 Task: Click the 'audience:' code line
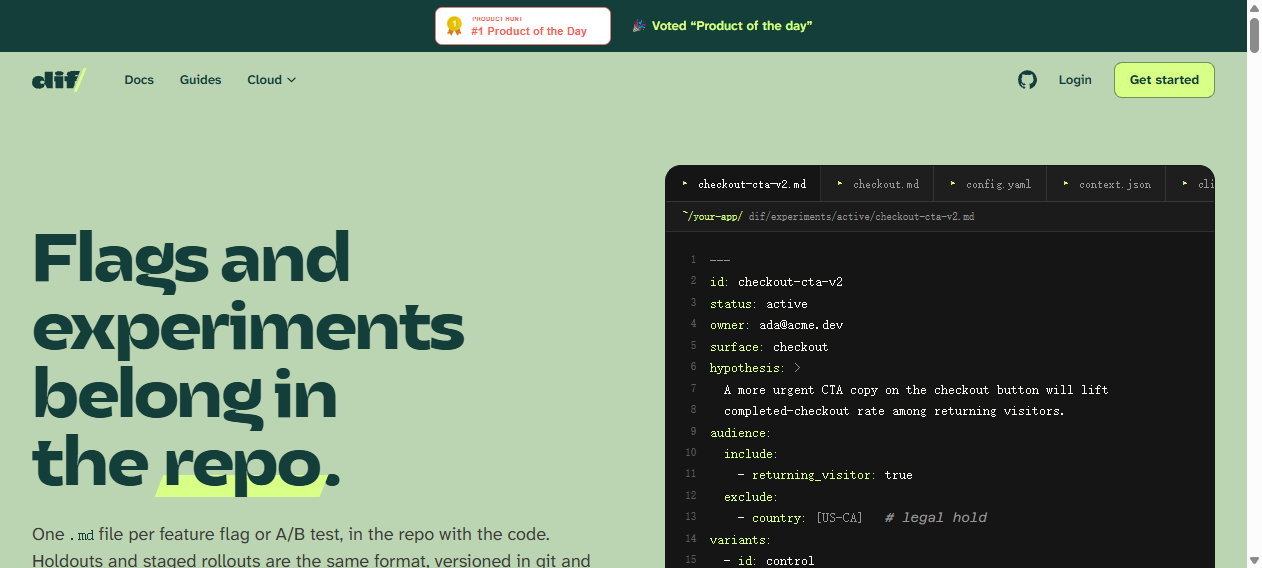(740, 433)
